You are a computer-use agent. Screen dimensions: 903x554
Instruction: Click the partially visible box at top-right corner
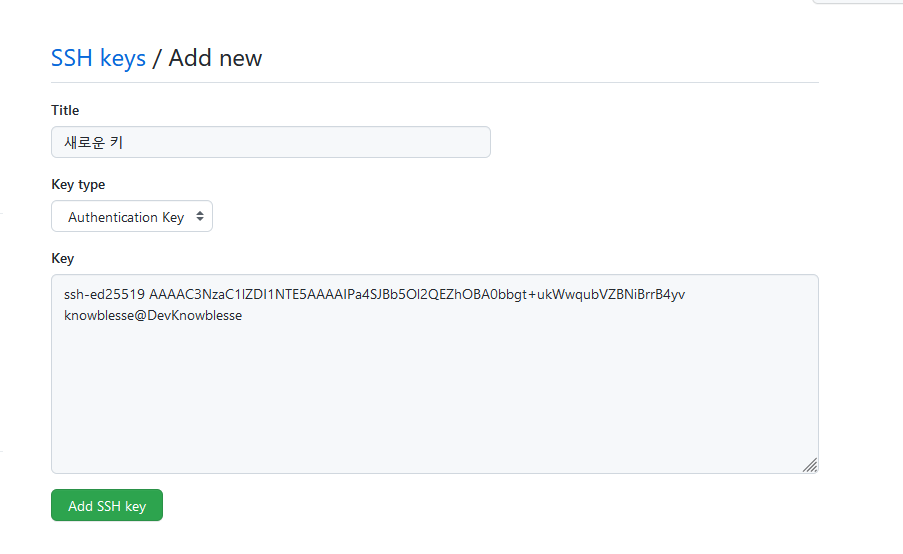pyautogui.click(x=858, y=2)
